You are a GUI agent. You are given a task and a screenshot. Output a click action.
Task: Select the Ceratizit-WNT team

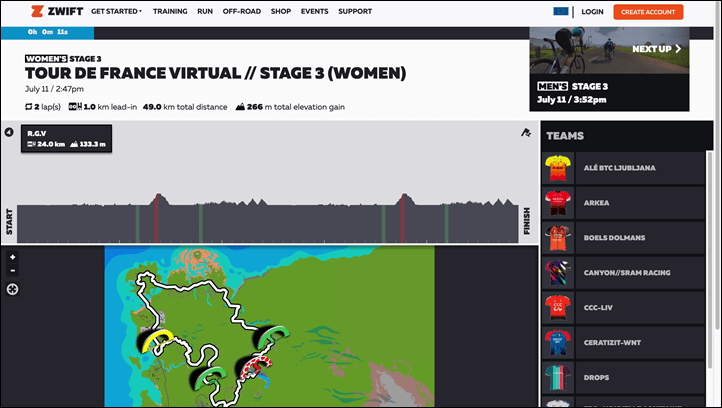click(x=623, y=343)
